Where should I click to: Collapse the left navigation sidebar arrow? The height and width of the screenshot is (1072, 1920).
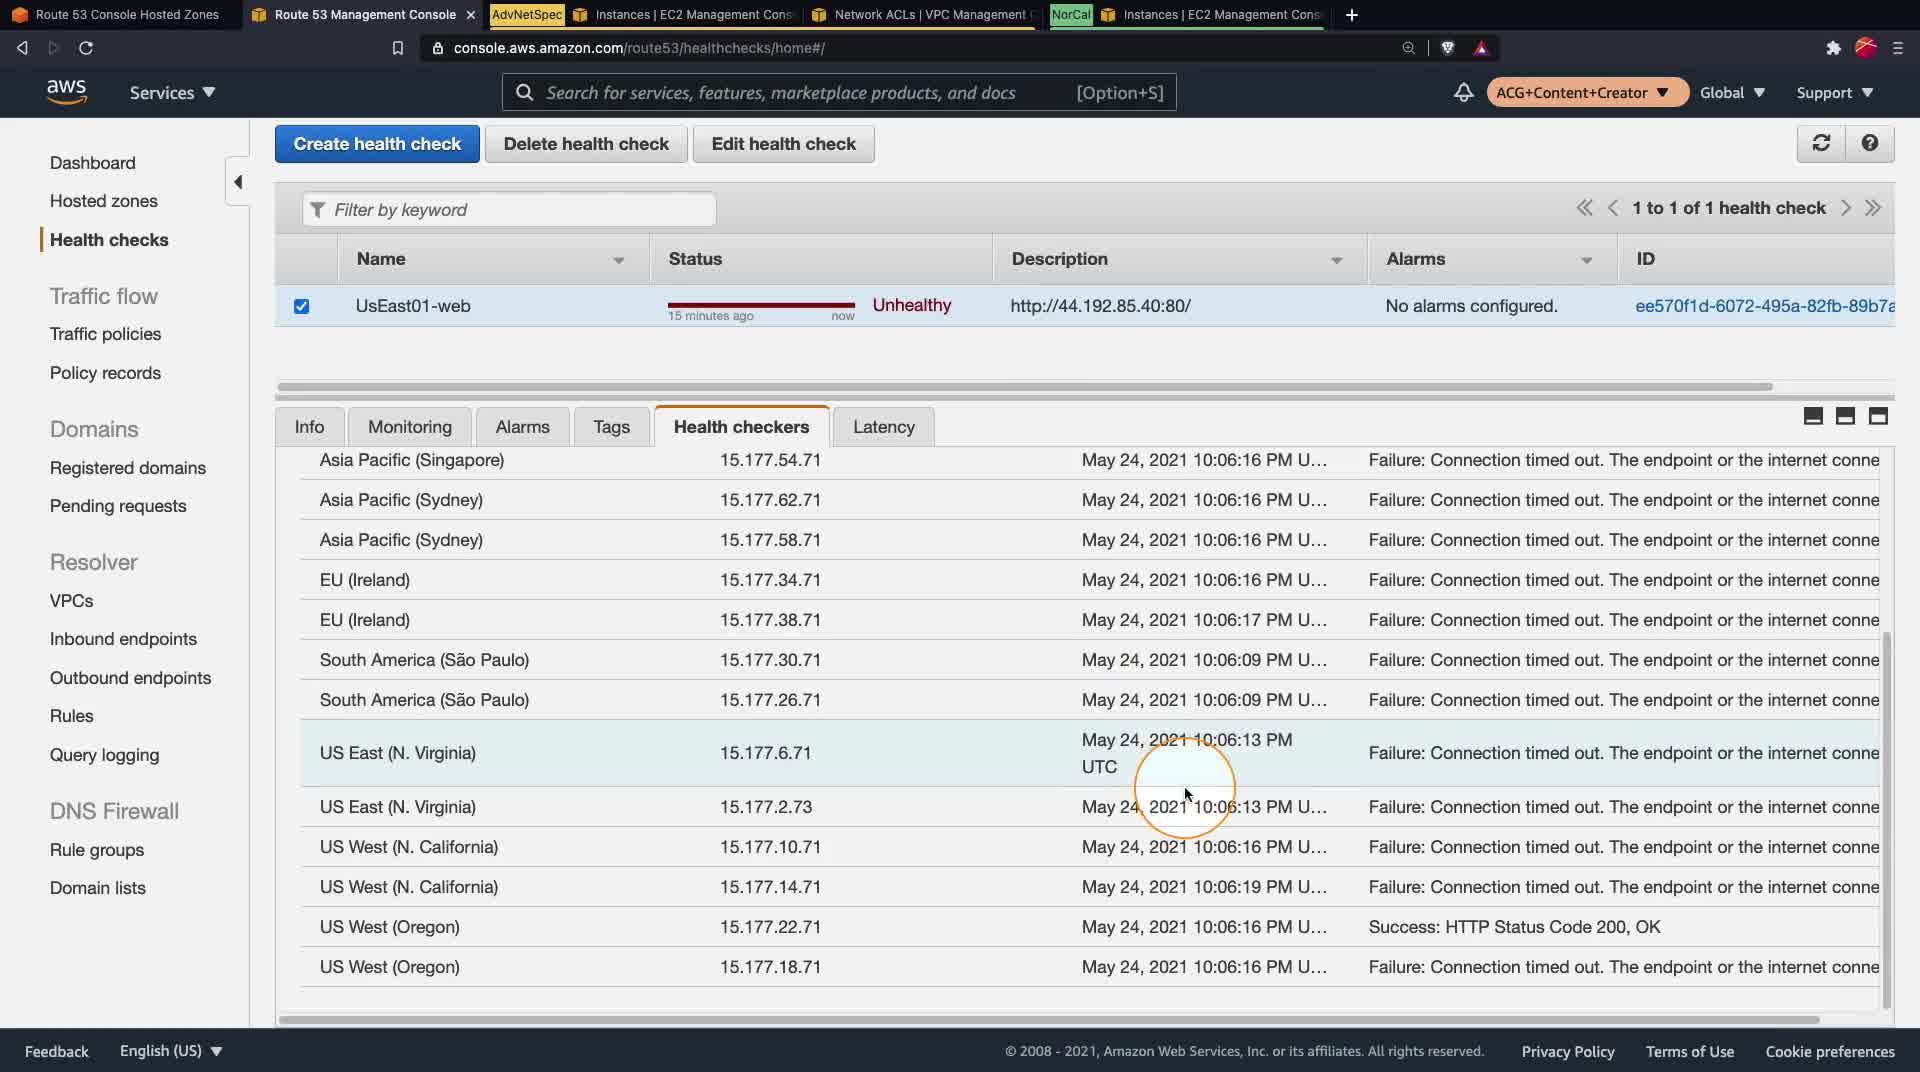tap(238, 182)
